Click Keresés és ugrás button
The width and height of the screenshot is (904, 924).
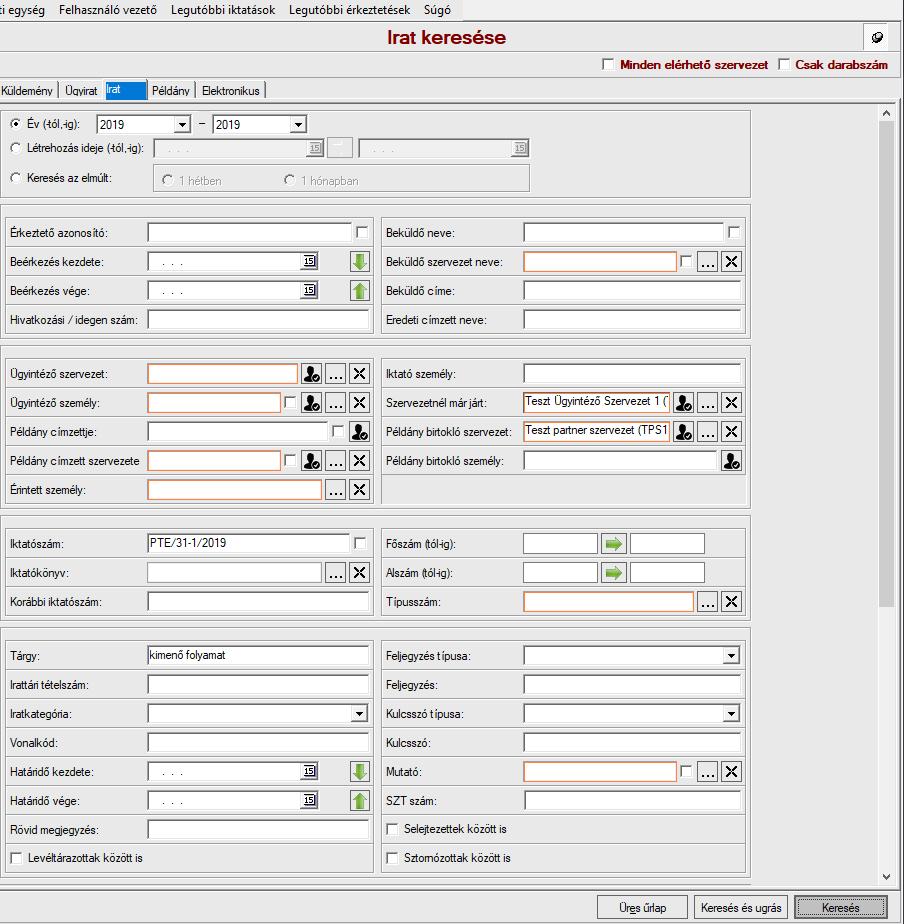point(741,907)
